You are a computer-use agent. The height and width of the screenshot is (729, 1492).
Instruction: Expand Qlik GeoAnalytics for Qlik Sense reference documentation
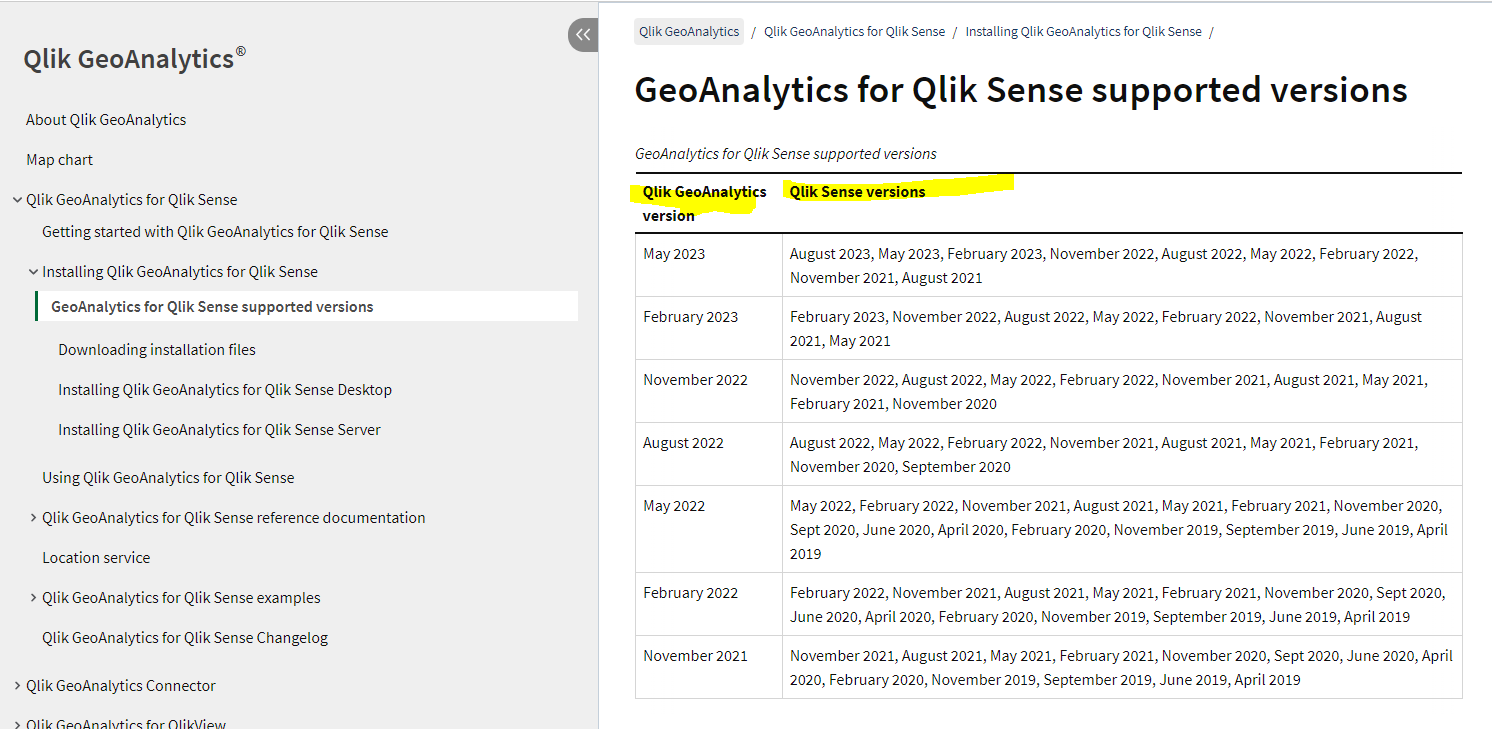click(33, 517)
